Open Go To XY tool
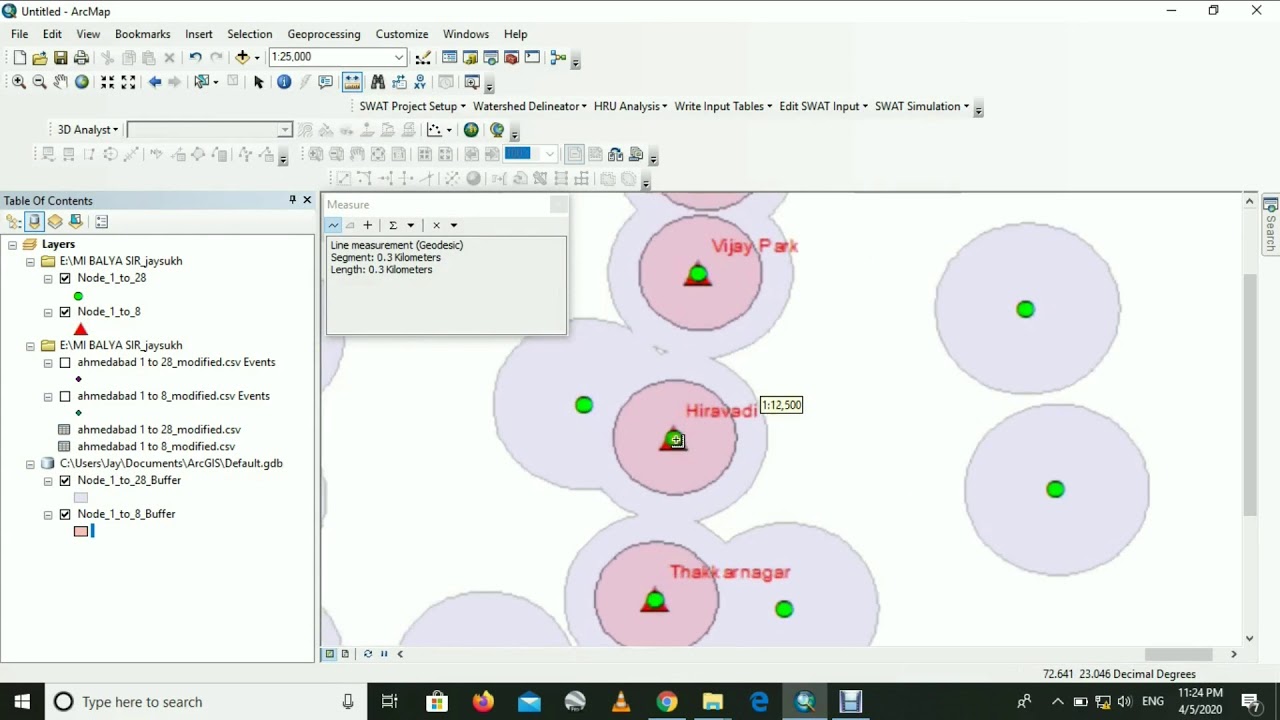The width and height of the screenshot is (1280, 720). coord(420,82)
